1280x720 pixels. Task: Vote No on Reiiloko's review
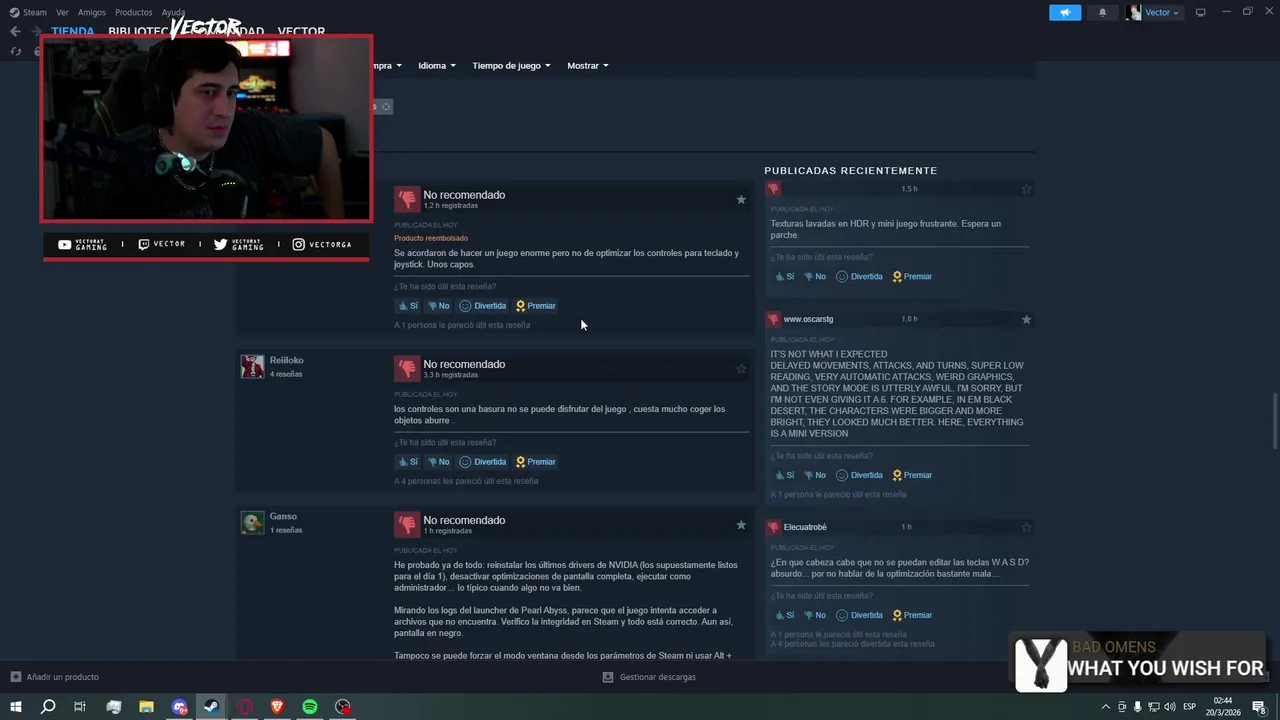click(438, 462)
